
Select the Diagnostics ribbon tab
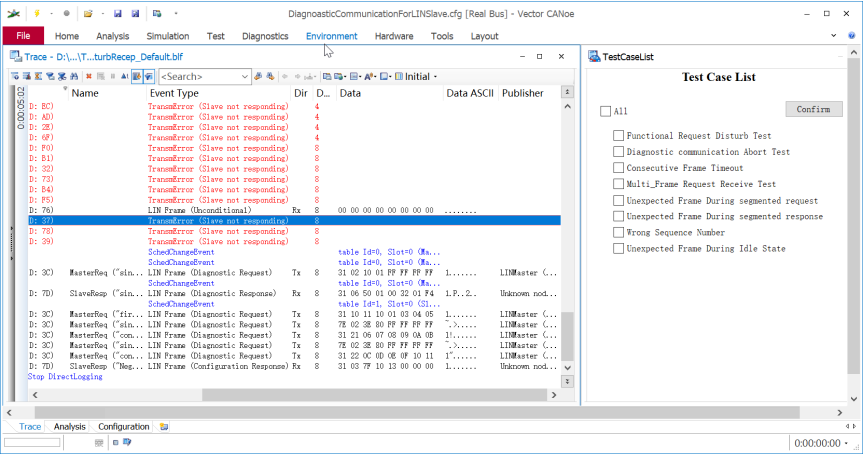pos(265,36)
